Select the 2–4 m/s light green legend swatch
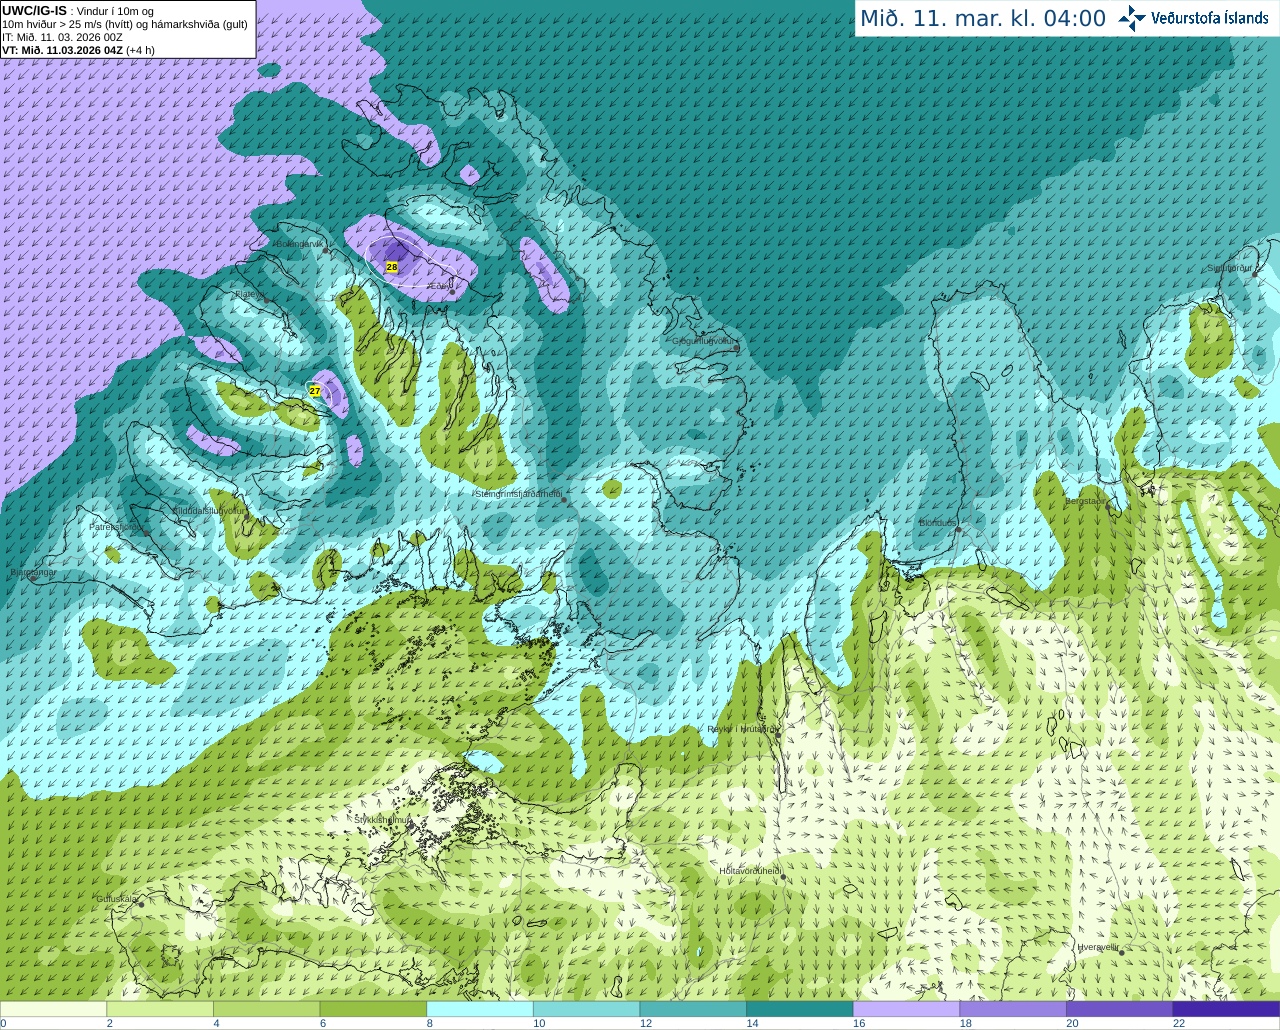 160,1009
